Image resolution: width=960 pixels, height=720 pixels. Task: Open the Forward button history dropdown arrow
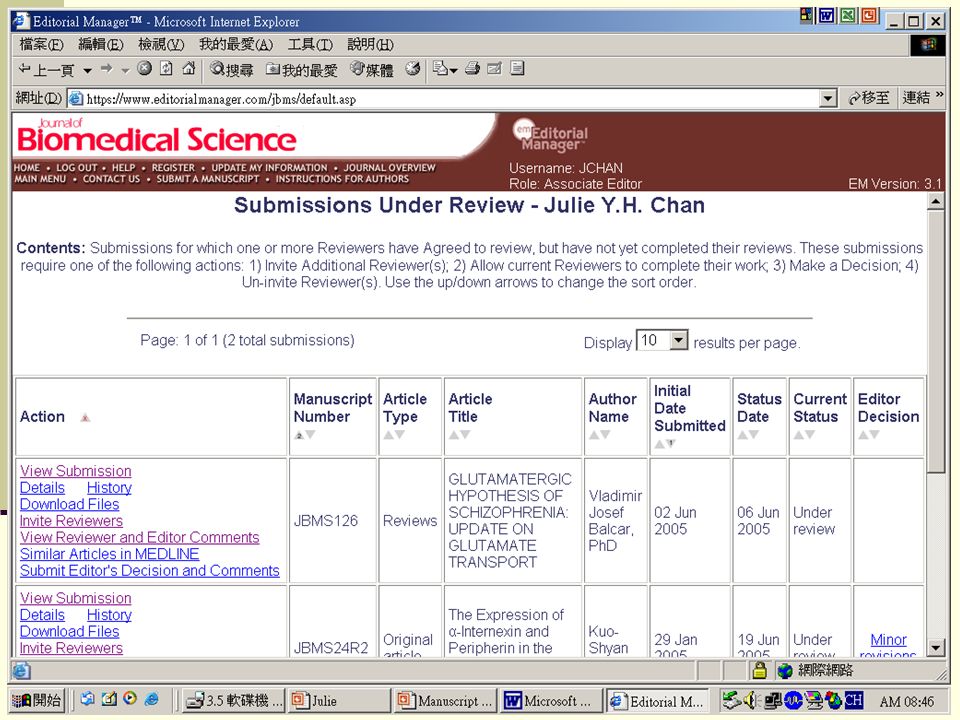(x=126, y=70)
